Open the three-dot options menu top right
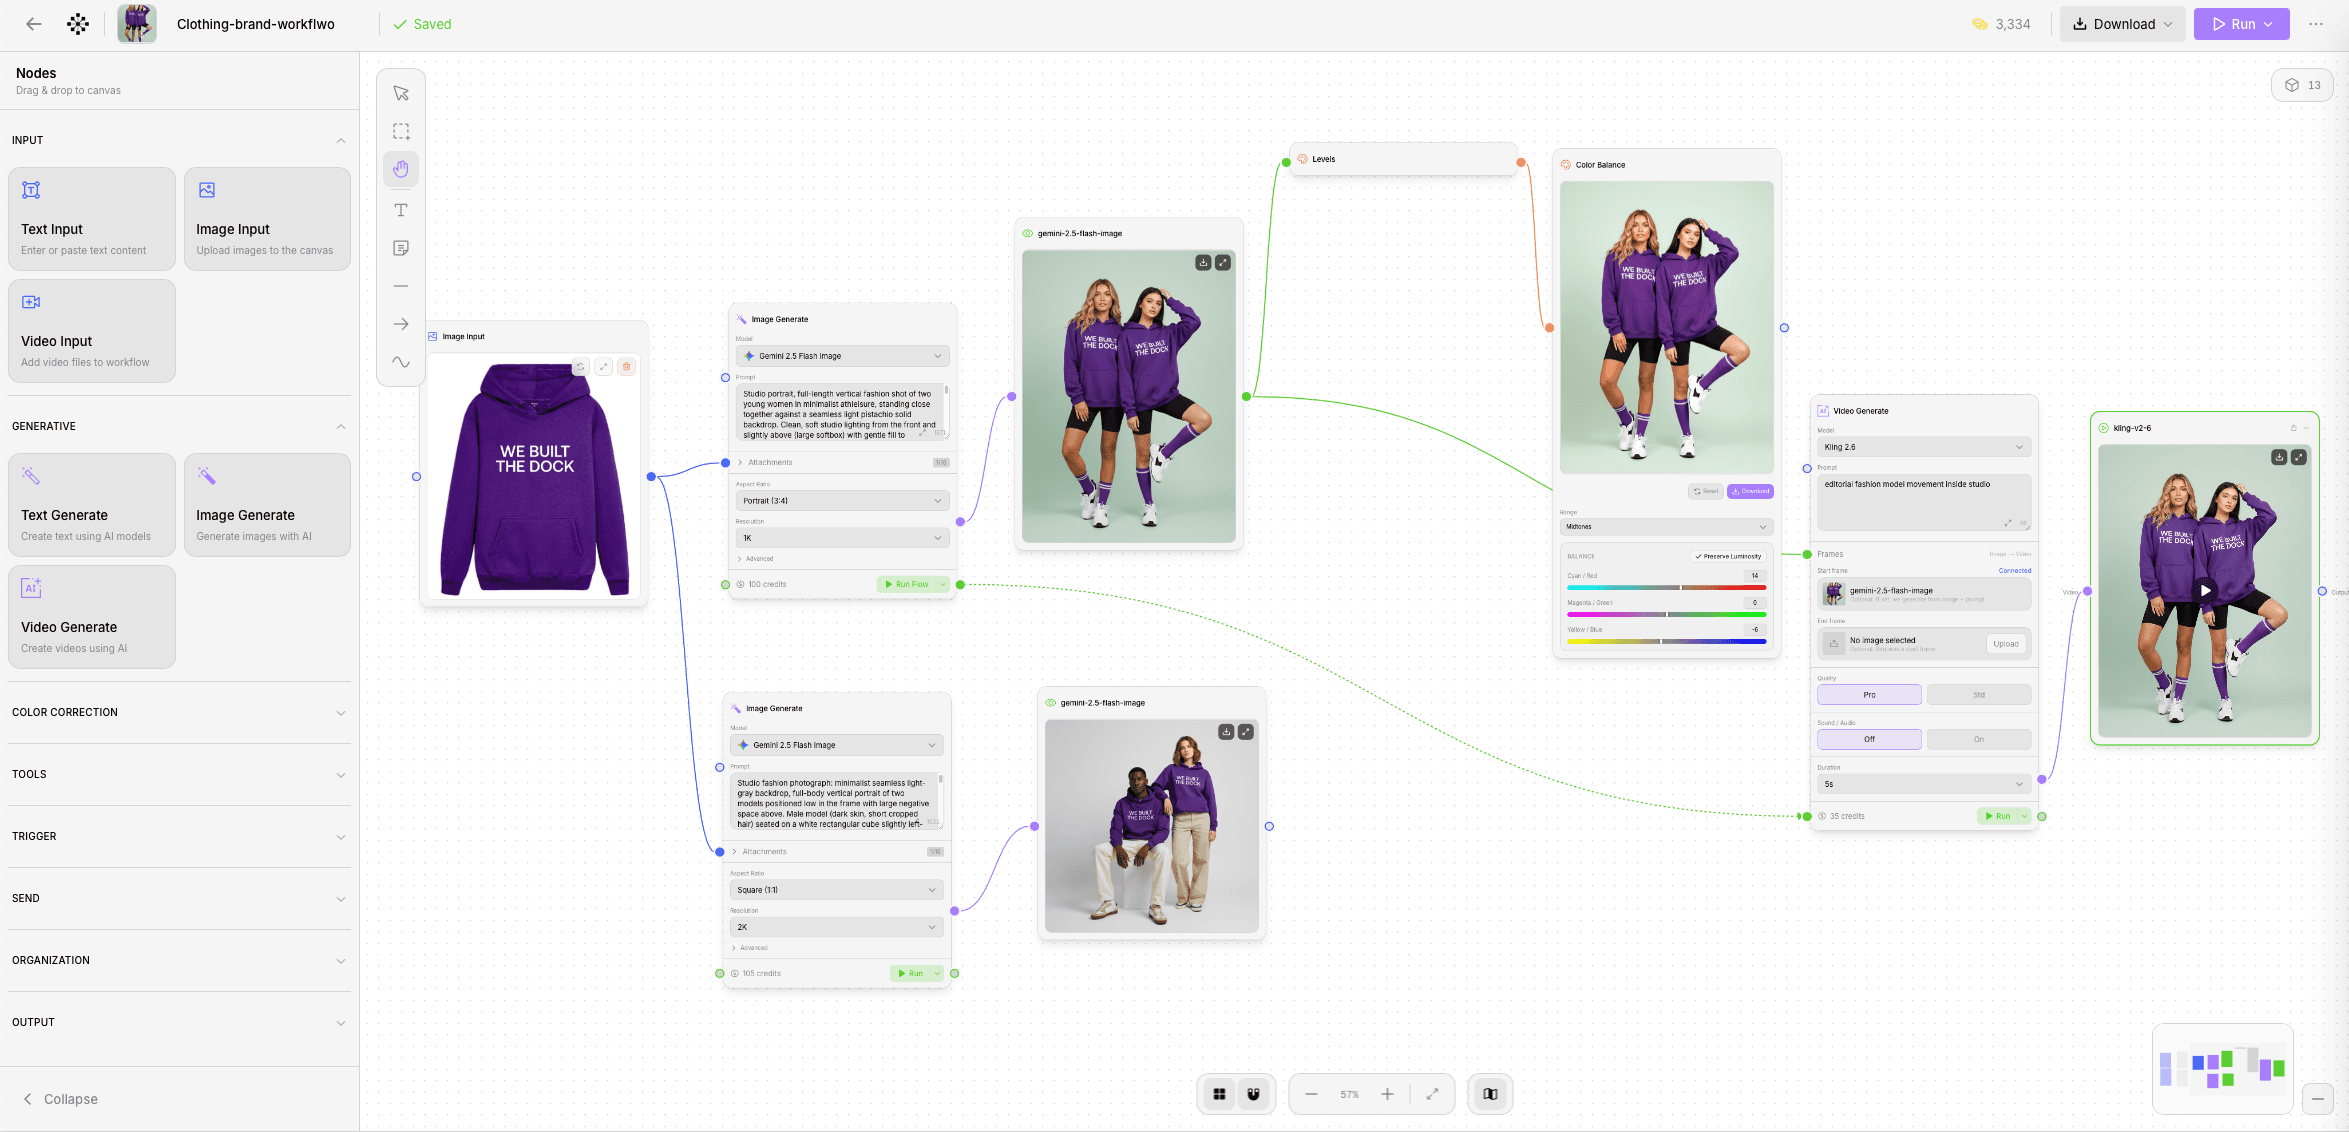The width and height of the screenshot is (2349, 1132). coord(2316,23)
